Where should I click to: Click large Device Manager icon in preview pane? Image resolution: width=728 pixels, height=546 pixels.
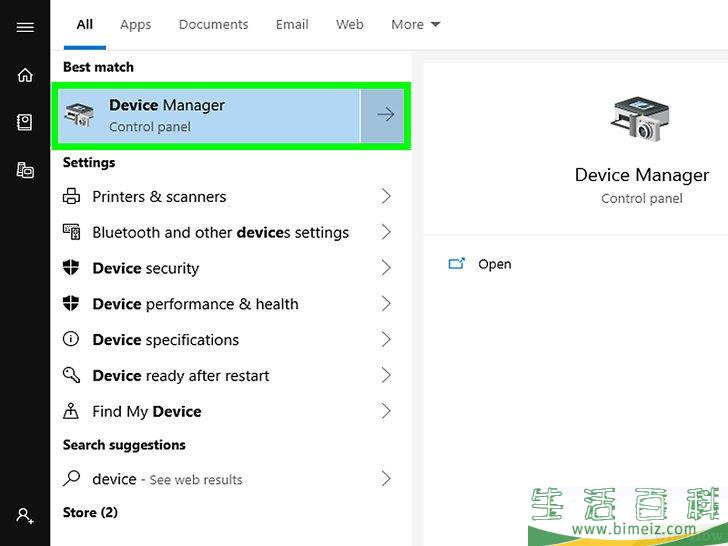tap(641, 118)
